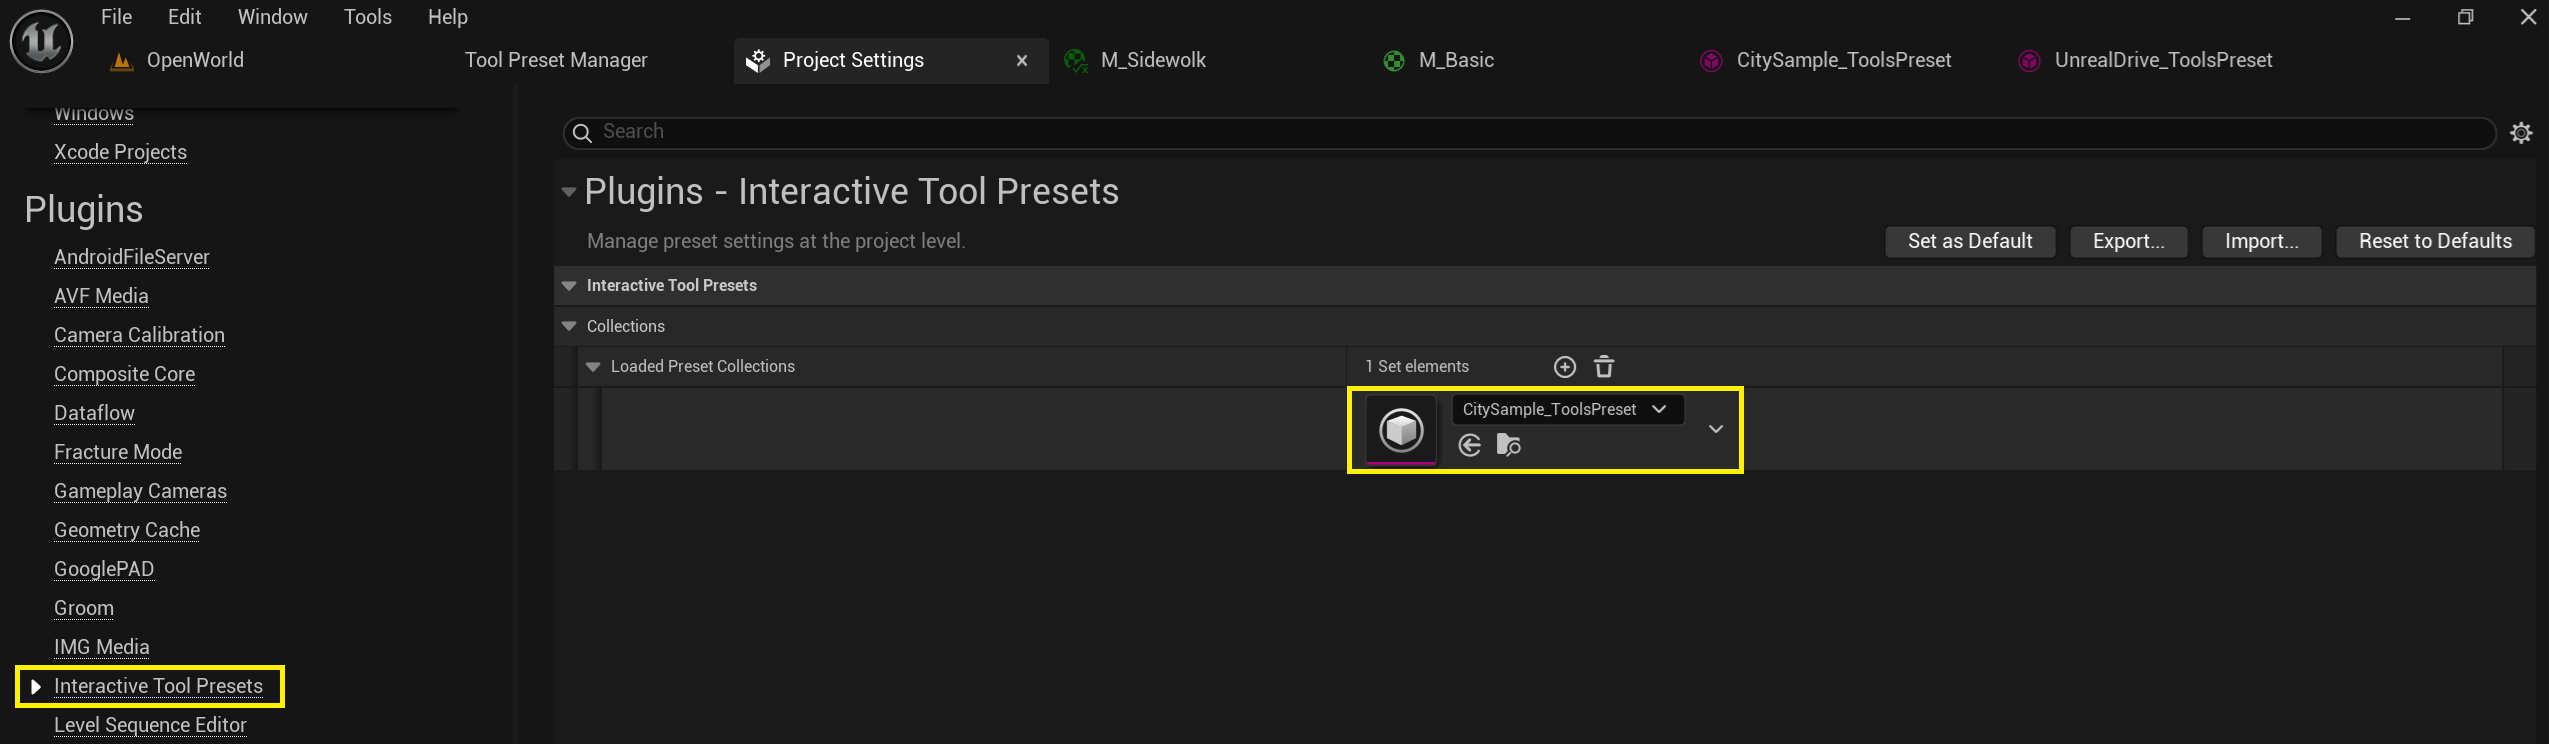
Task: Click arrow beside Interactive Tool Presets sidebar entry
Action: click(x=36, y=686)
